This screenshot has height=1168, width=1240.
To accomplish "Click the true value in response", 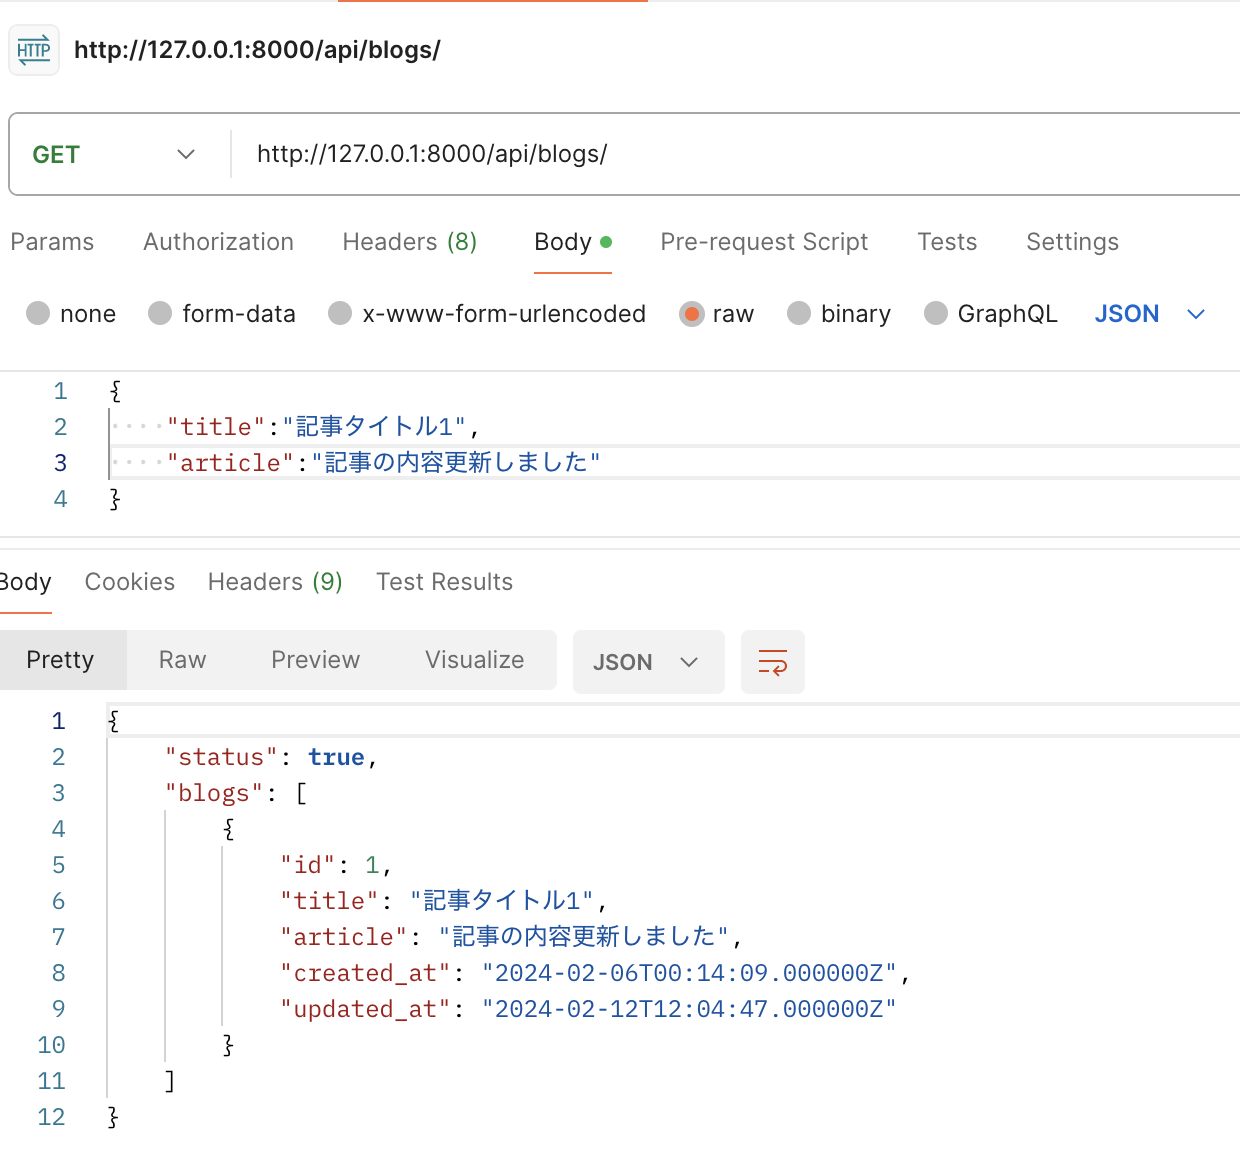I will (336, 757).
